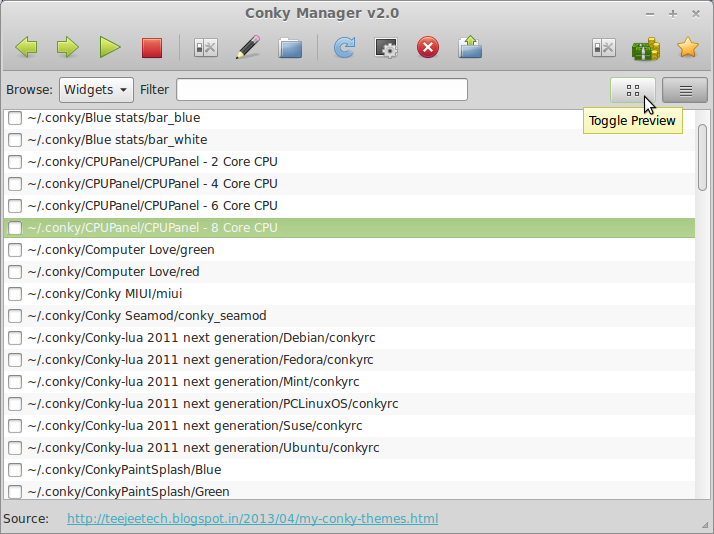Image resolution: width=714 pixels, height=534 pixels.
Task: Select row Computer Love/green
Action: [x=349, y=250]
